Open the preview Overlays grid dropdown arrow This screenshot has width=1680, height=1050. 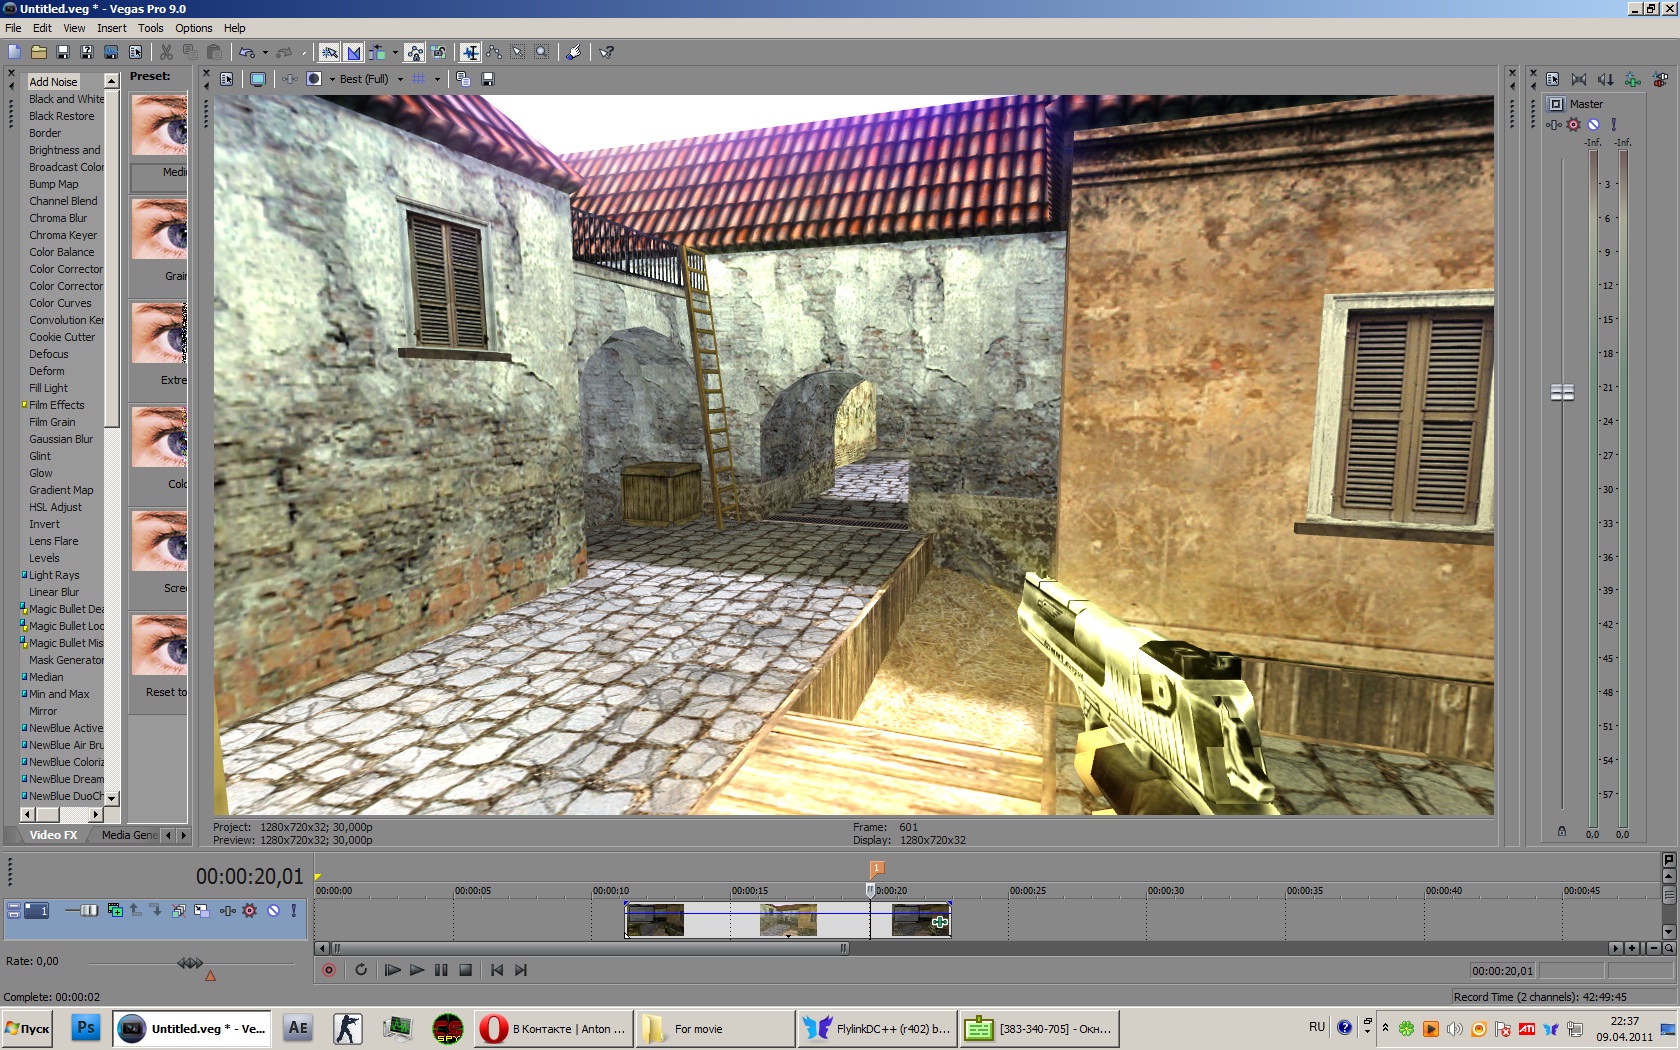pos(437,79)
